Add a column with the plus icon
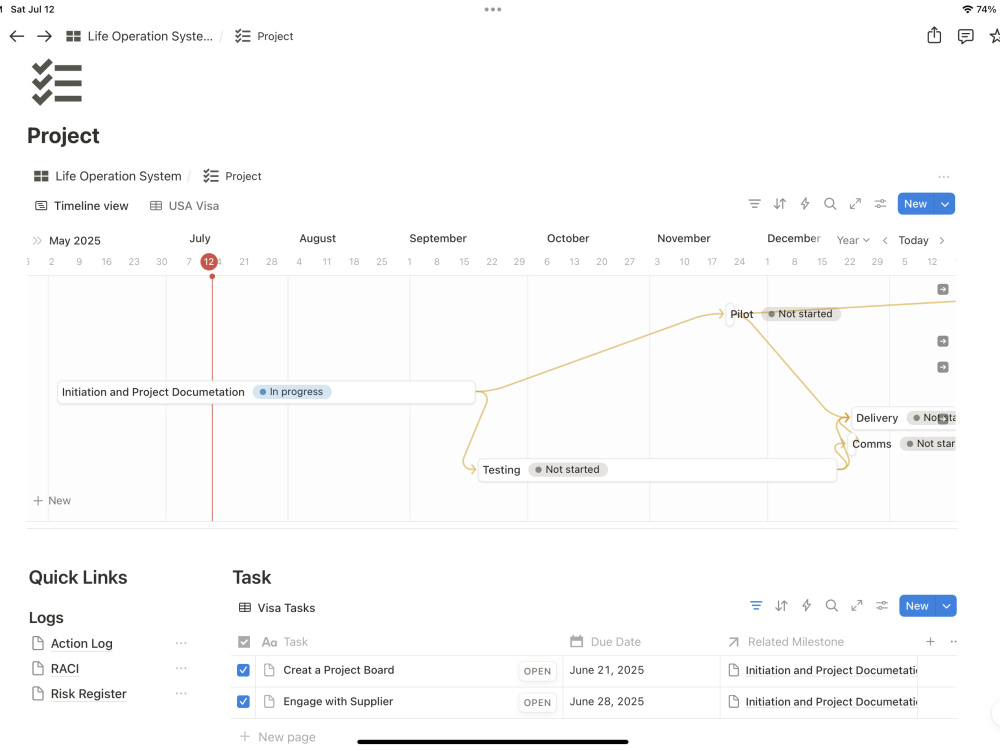The height and width of the screenshot is (750, 1000). click(930, 642)
